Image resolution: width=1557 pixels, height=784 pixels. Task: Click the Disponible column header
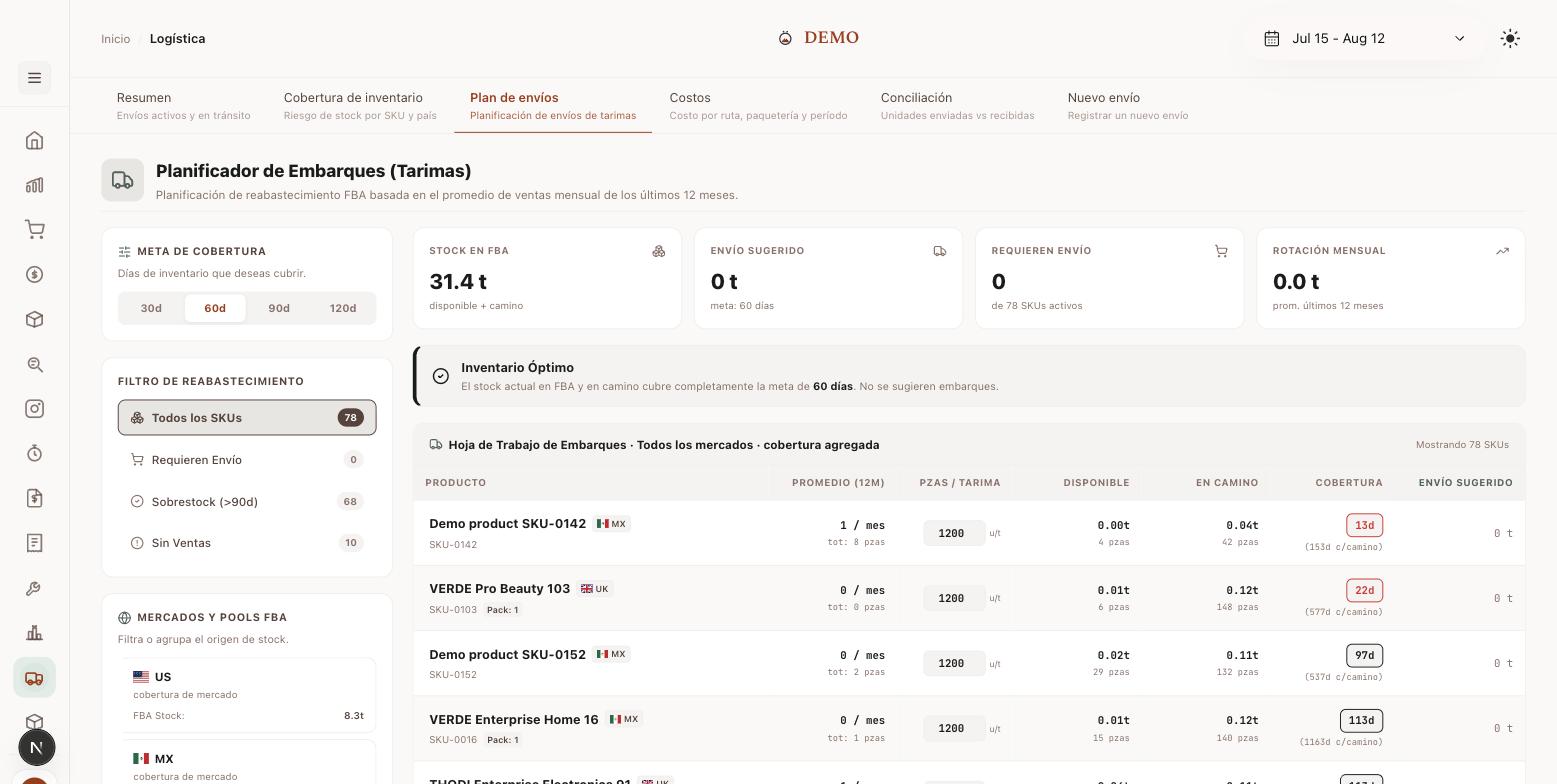pos(1096,483)
